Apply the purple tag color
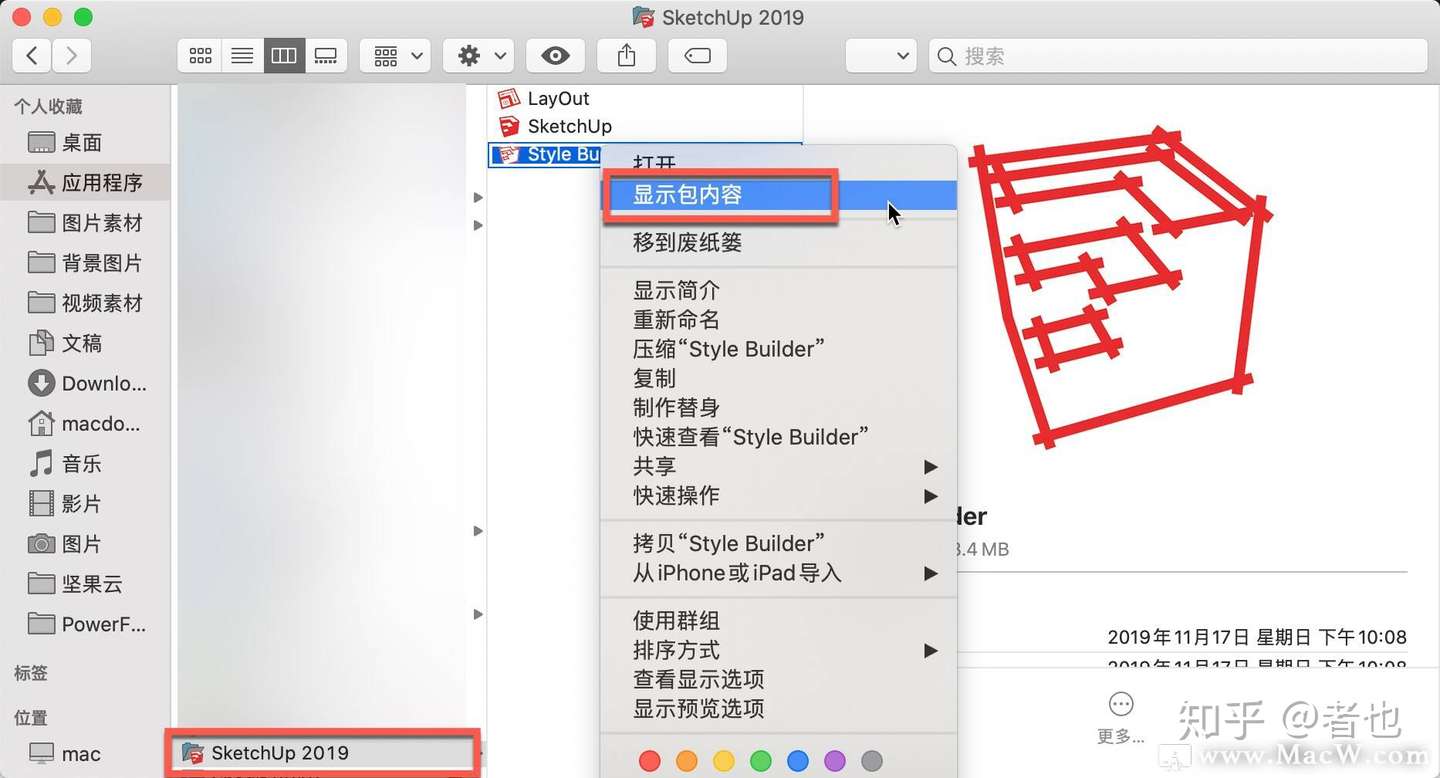Viewport: 1440px width, 778px height. (x=835, y=762)
